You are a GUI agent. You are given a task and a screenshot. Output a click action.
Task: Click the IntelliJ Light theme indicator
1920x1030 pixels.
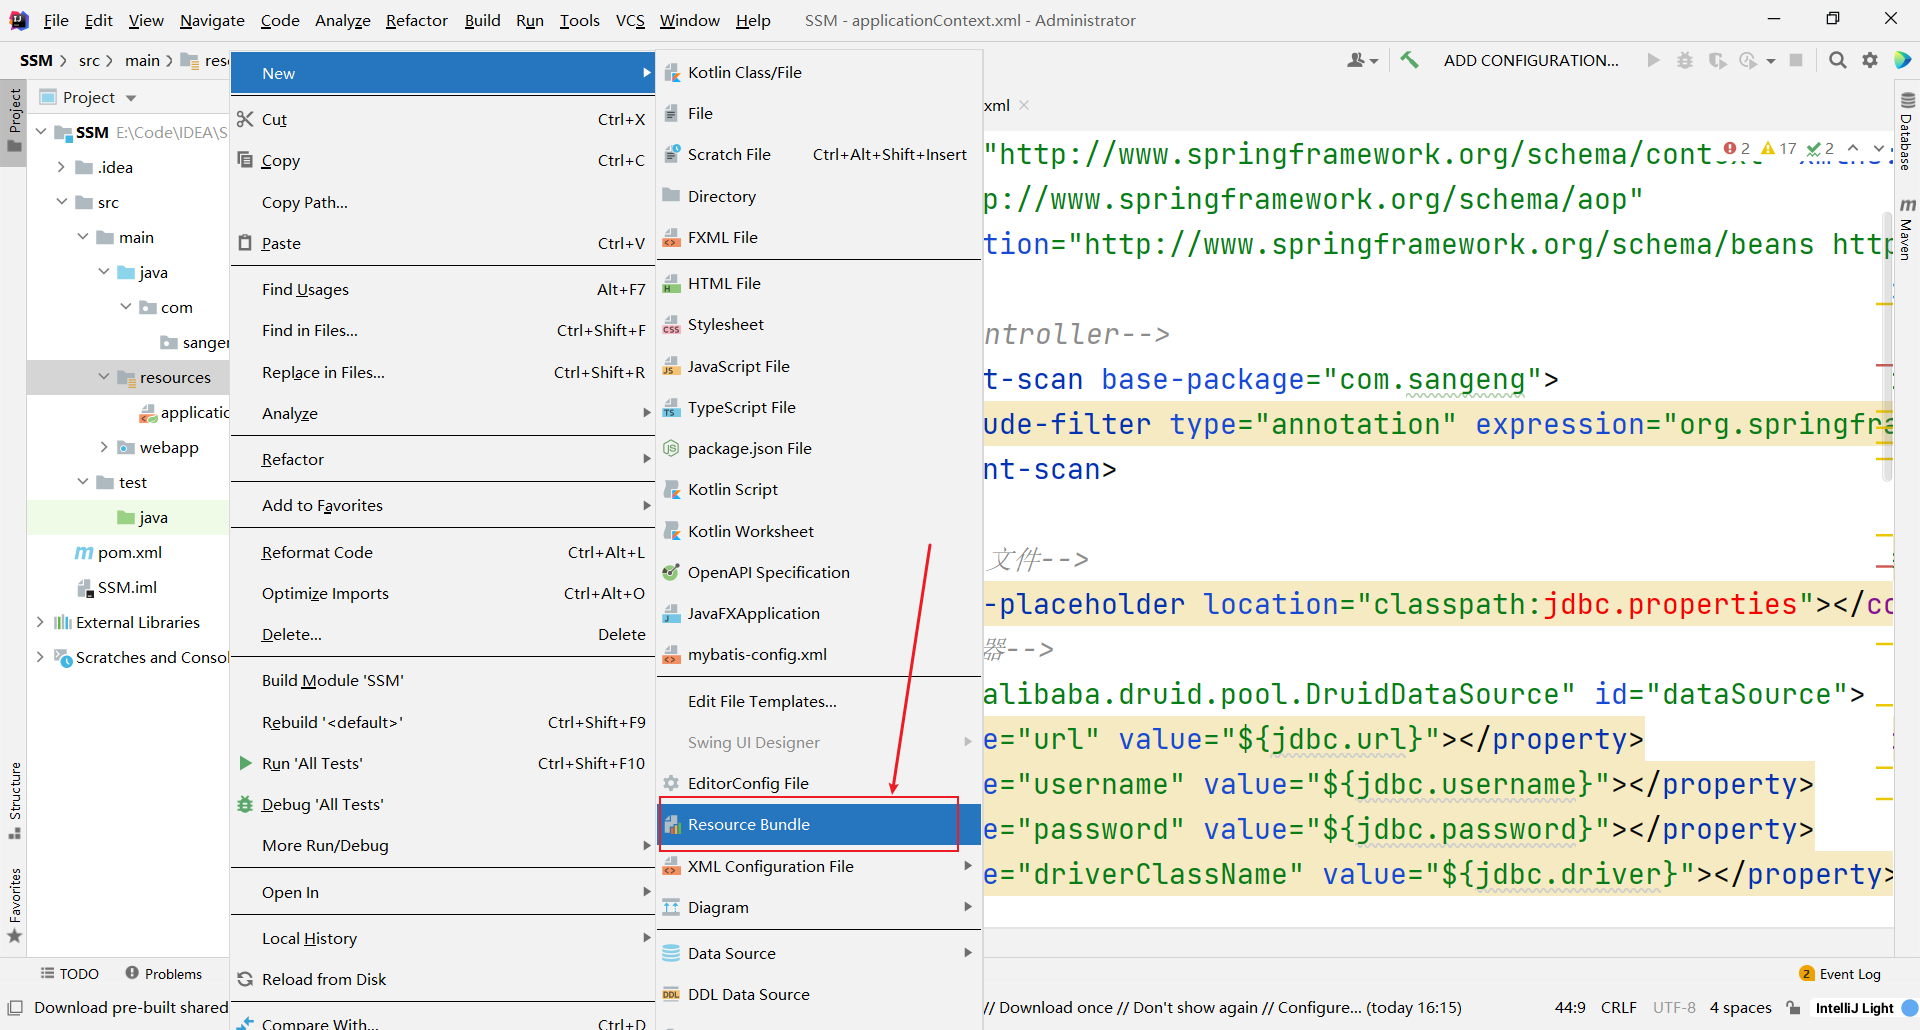click(x=1854, y=1007)
